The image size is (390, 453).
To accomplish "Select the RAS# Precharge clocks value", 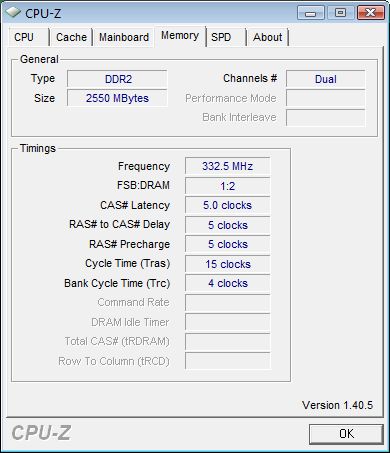I will click(227, 244).
